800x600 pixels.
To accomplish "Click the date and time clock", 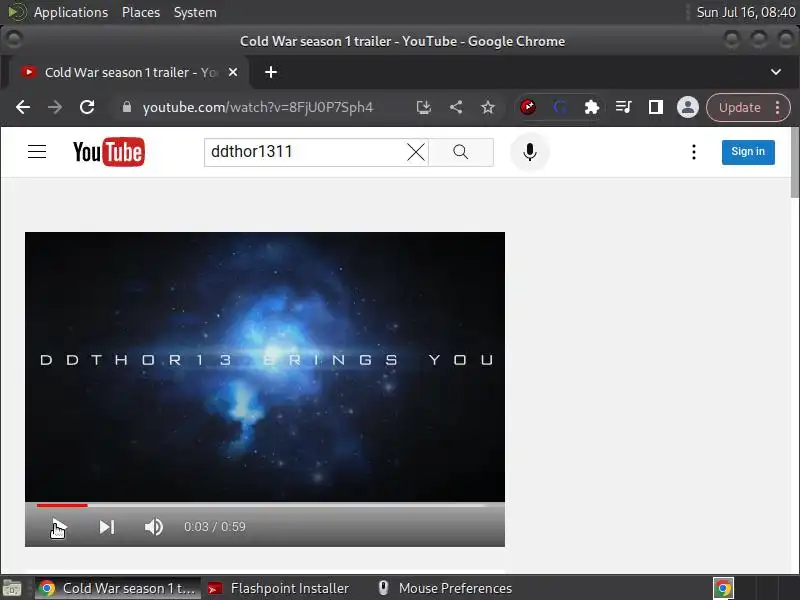I will pos(746,12).
